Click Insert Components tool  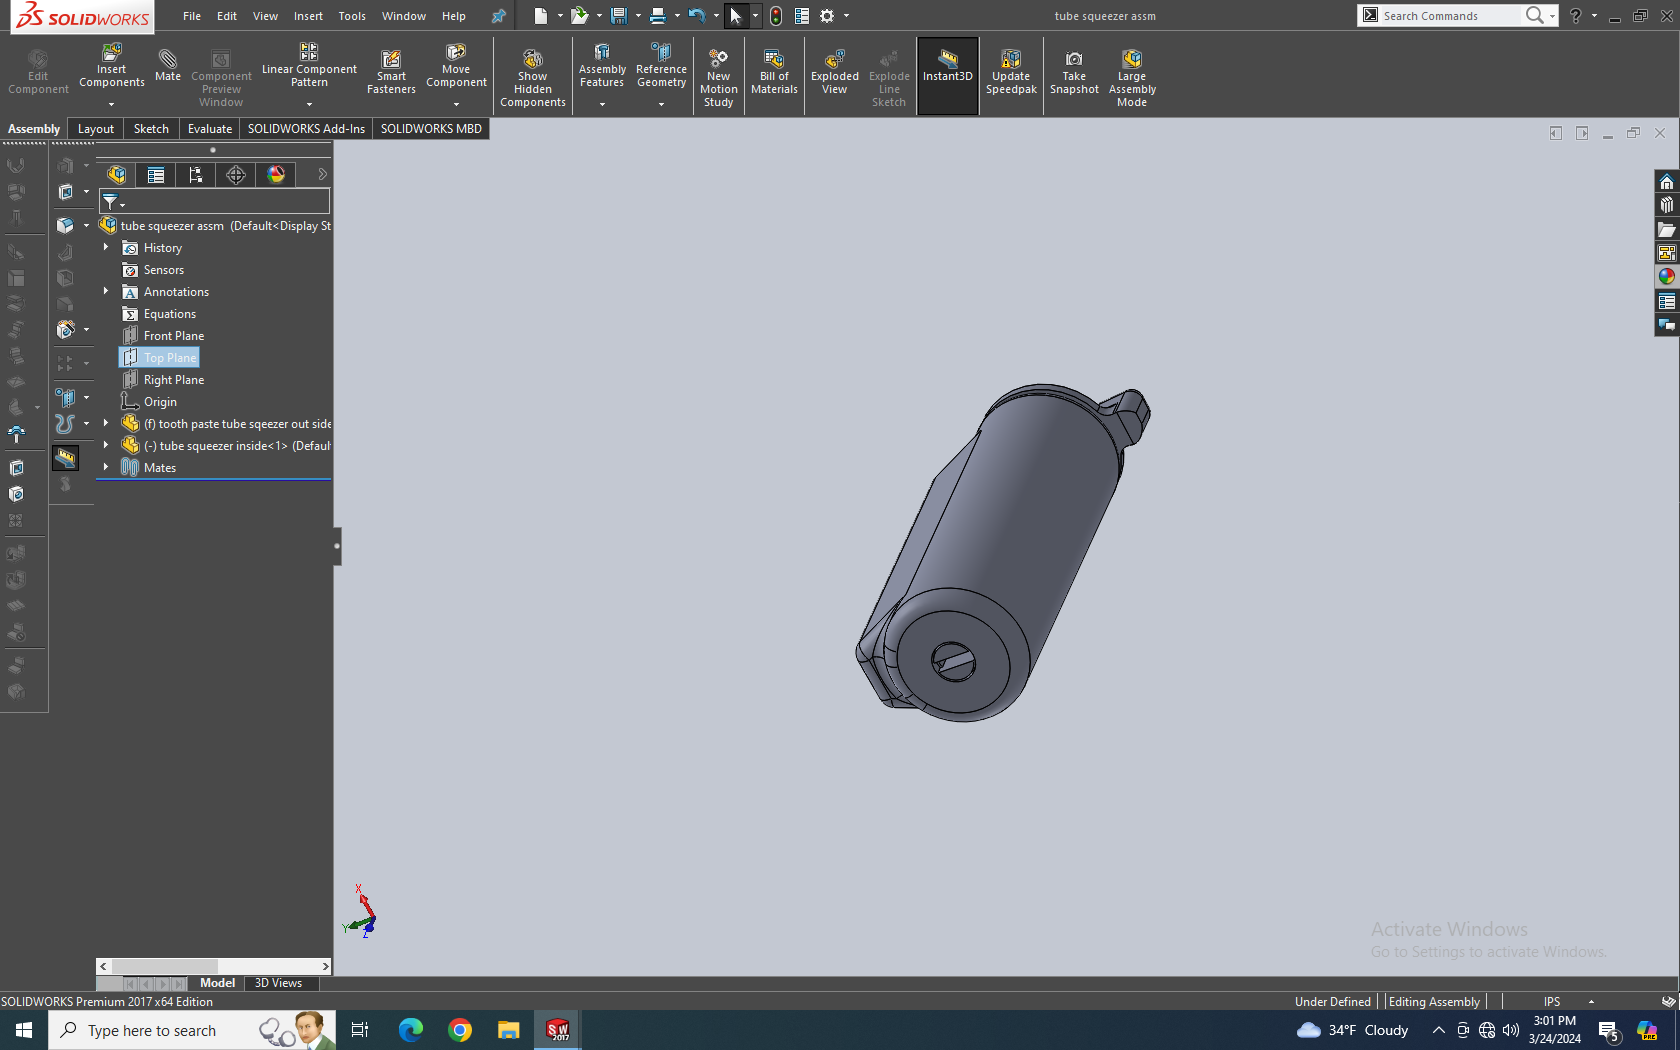pos(111,66)
